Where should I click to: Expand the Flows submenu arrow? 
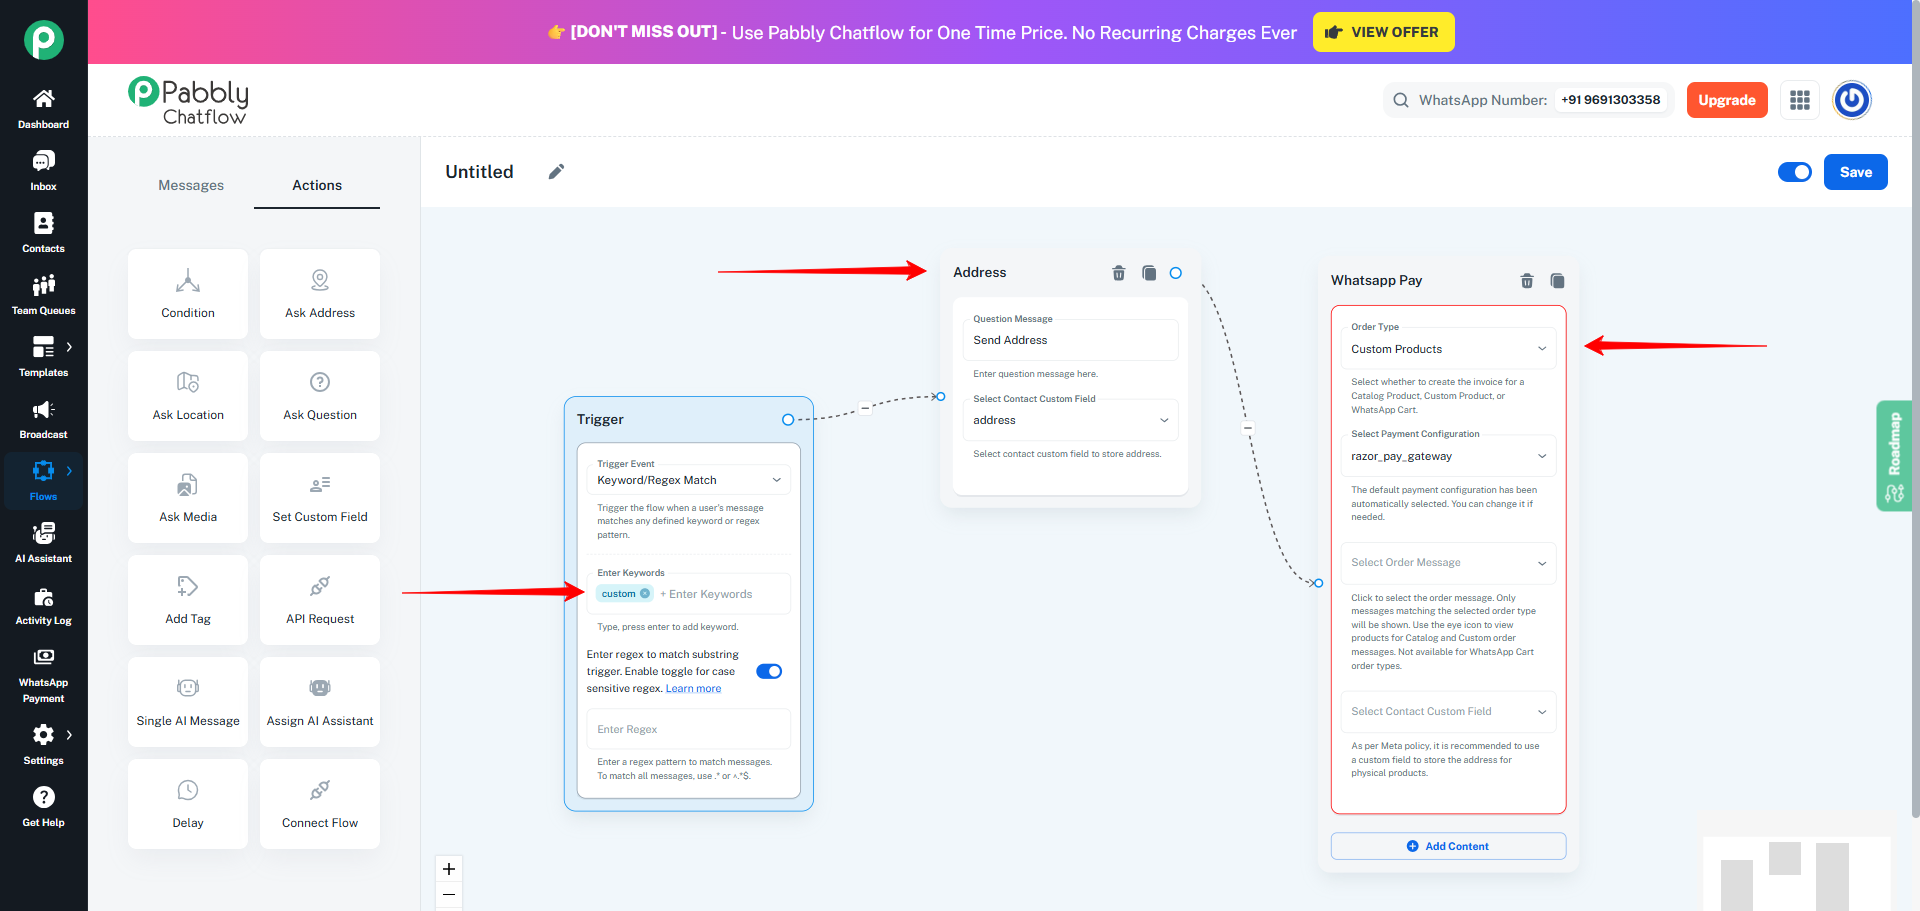[x=69, y=471]
